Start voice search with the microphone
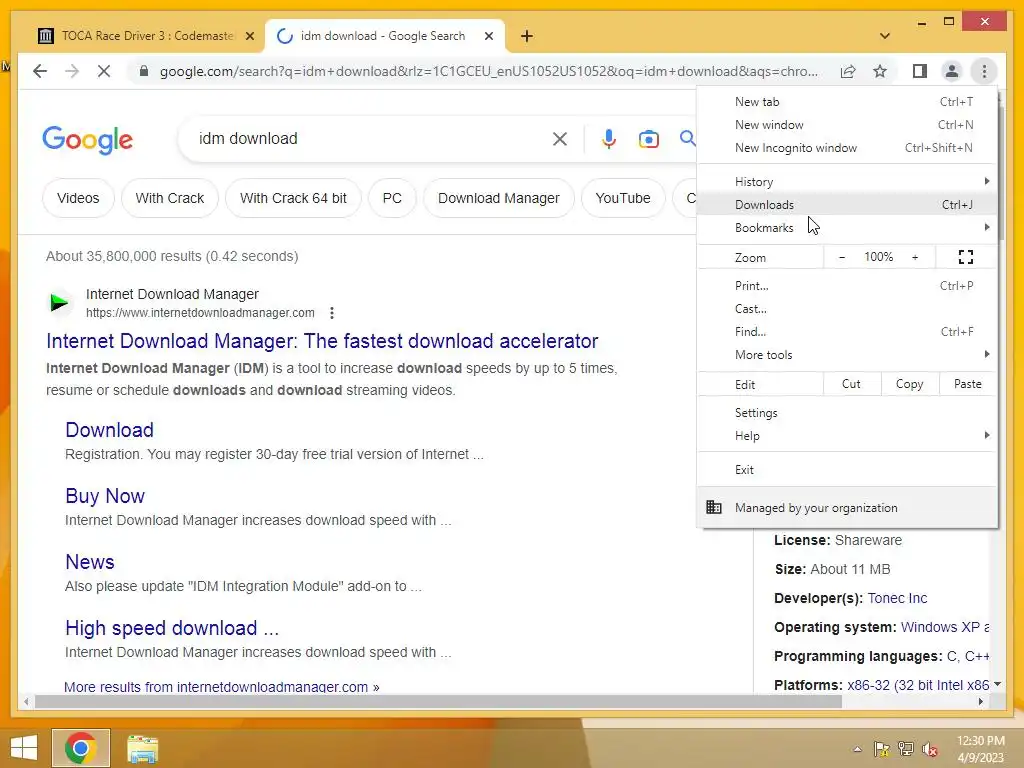 609,139
